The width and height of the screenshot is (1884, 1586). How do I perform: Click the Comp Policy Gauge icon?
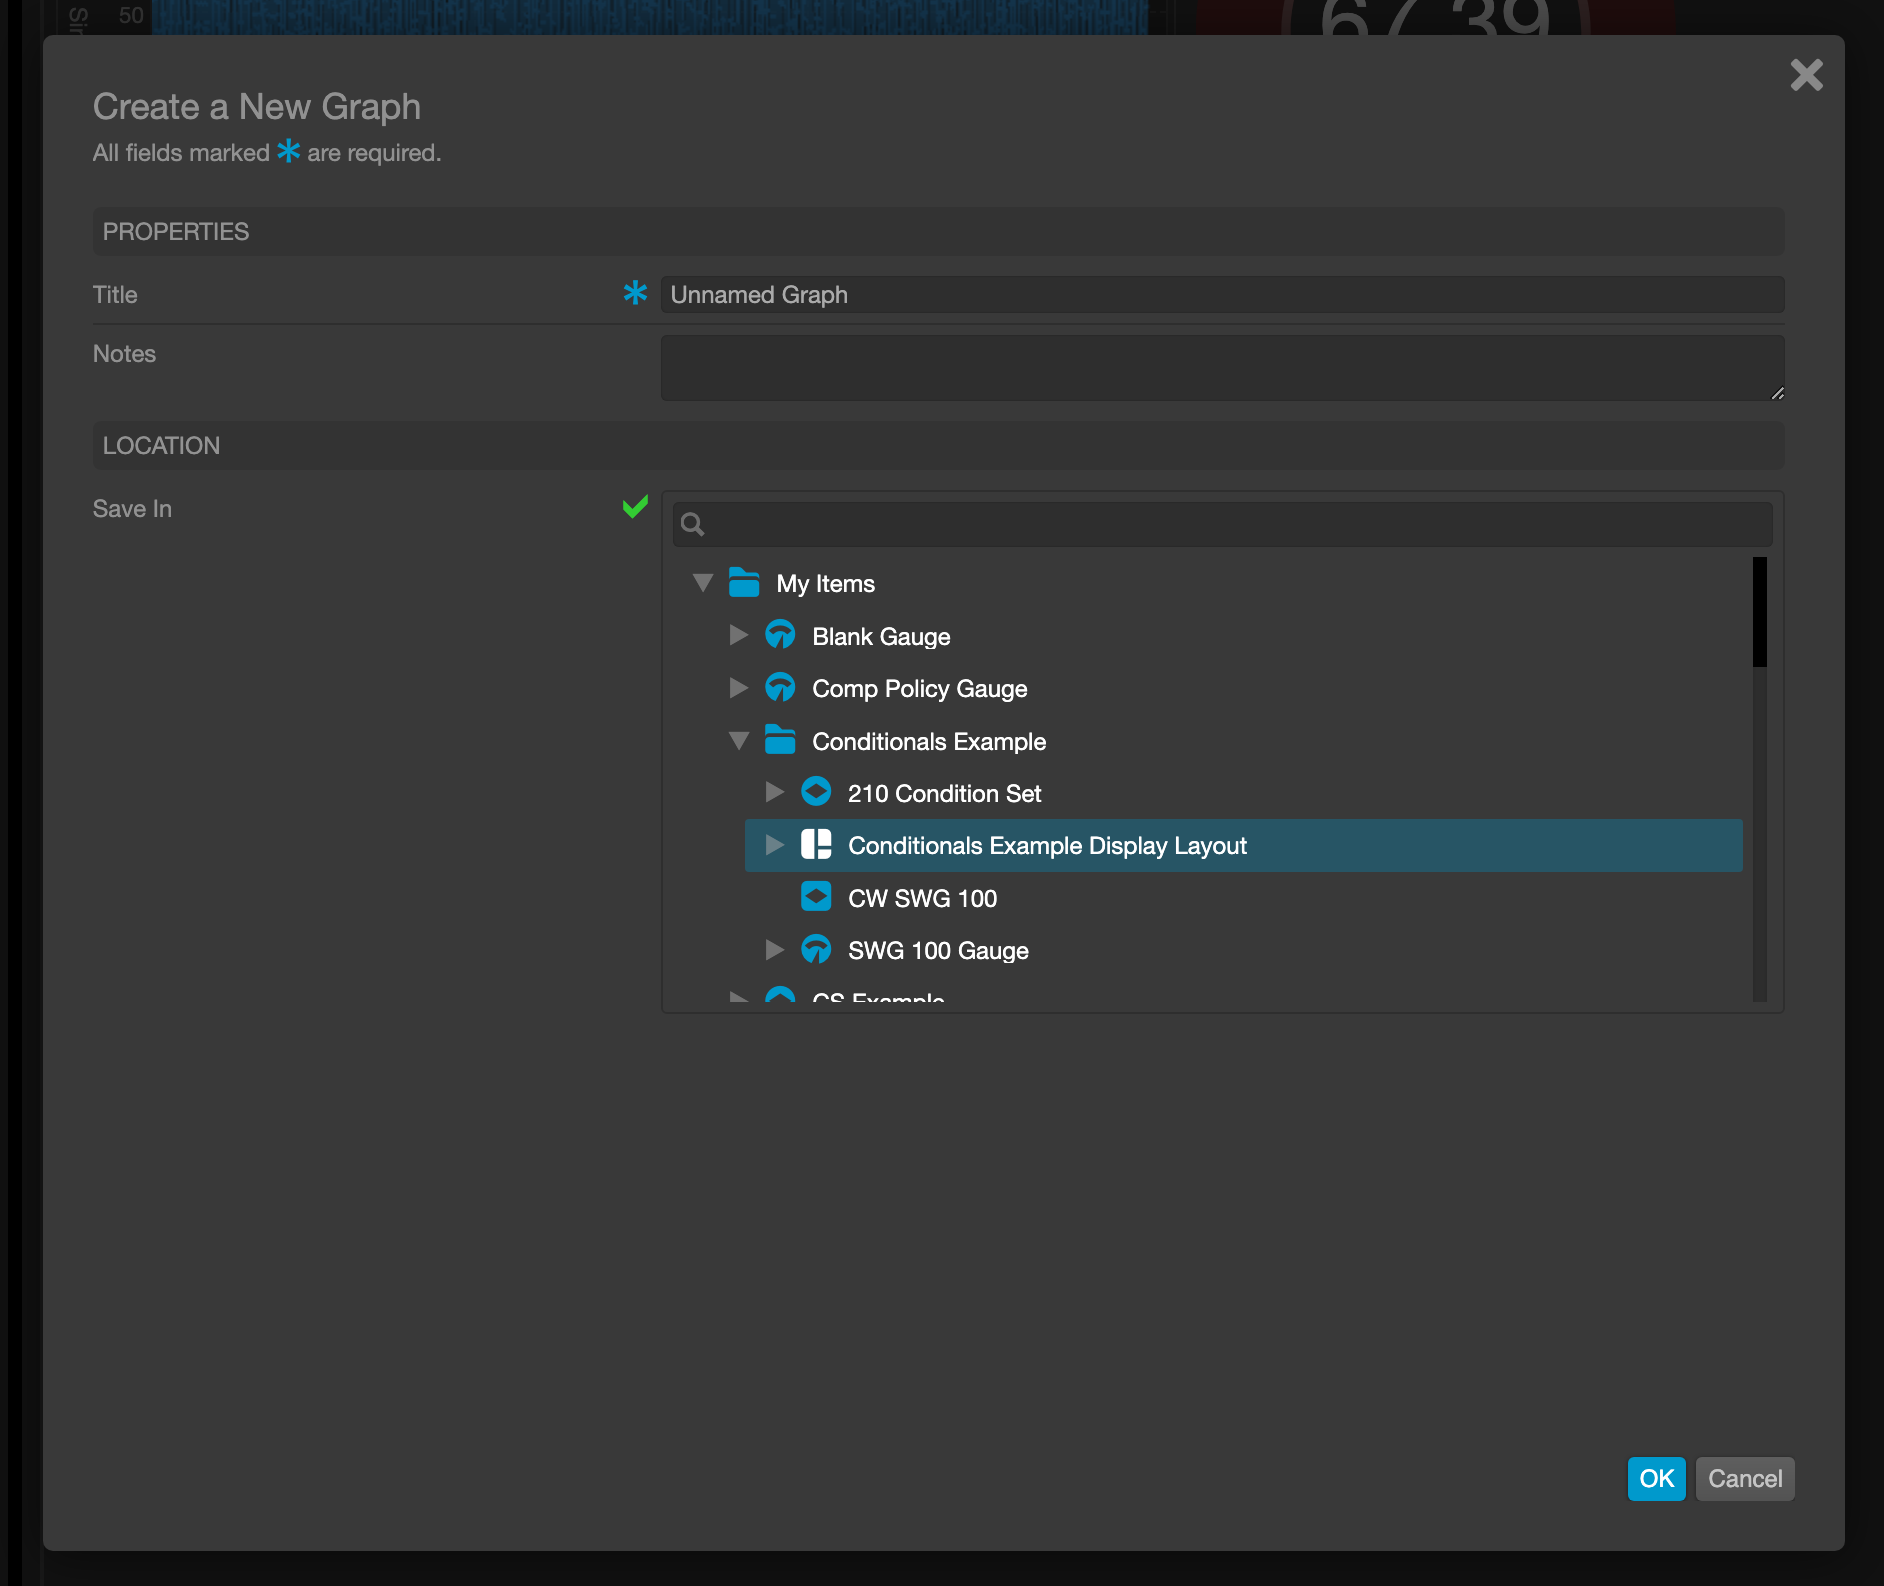(x=781, y=688)
